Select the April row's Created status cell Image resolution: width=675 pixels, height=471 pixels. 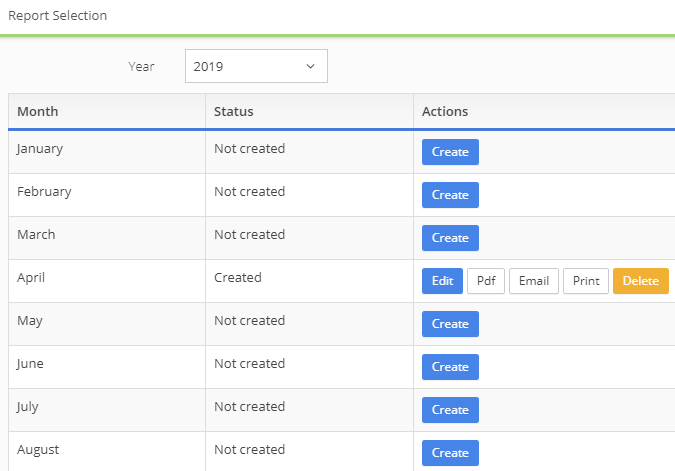[x=238, y=278]
